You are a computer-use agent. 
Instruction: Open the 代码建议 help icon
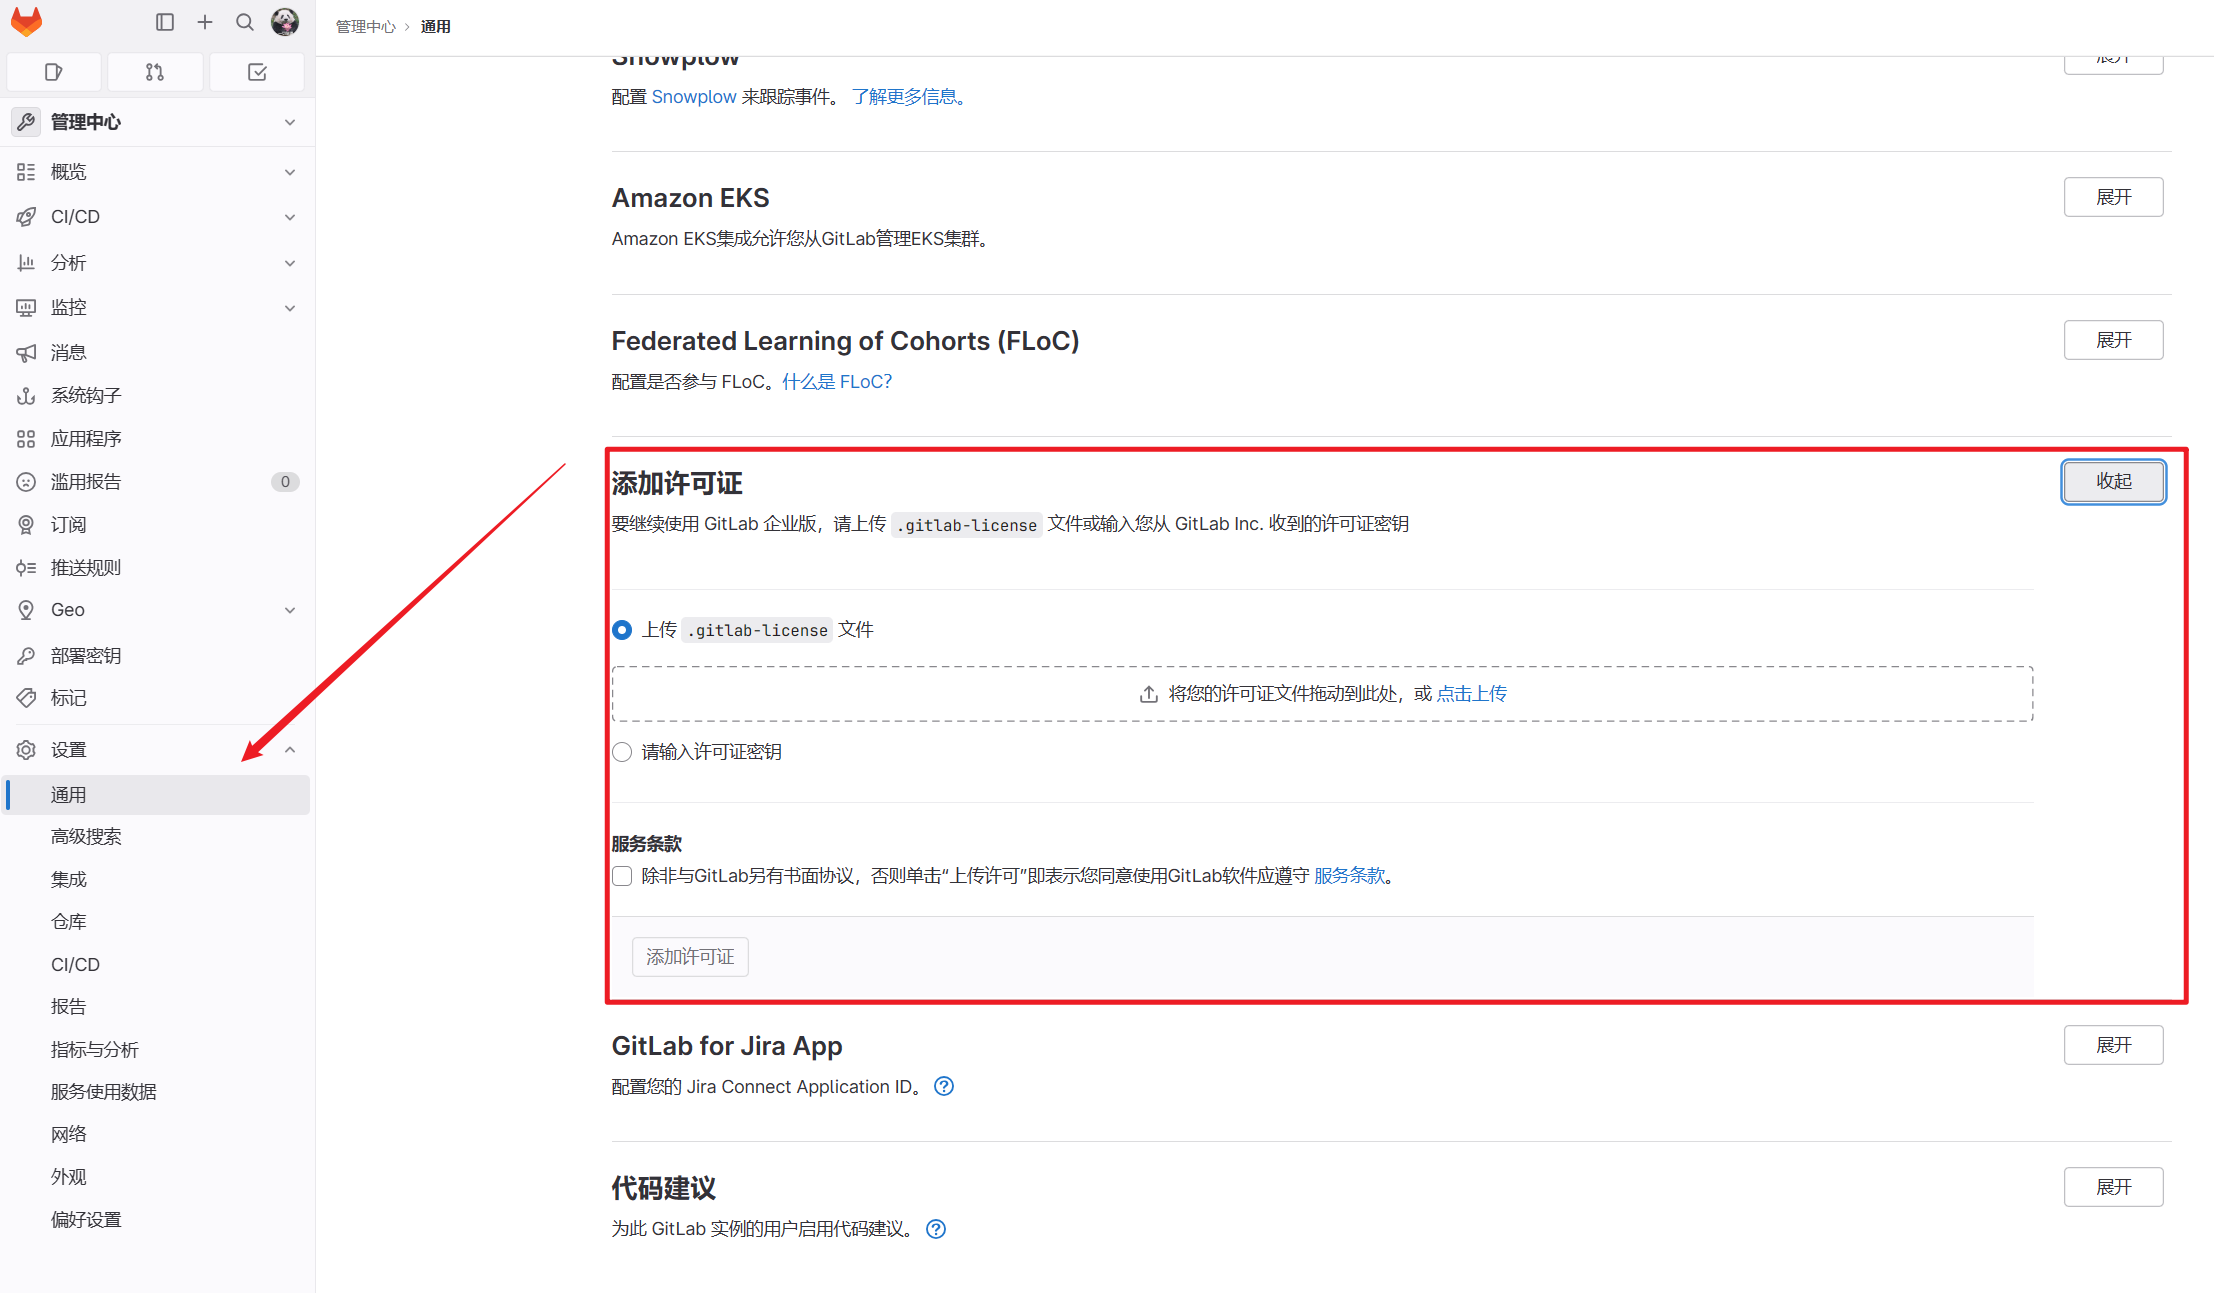pyautogui.click(x=936, y=1229)
